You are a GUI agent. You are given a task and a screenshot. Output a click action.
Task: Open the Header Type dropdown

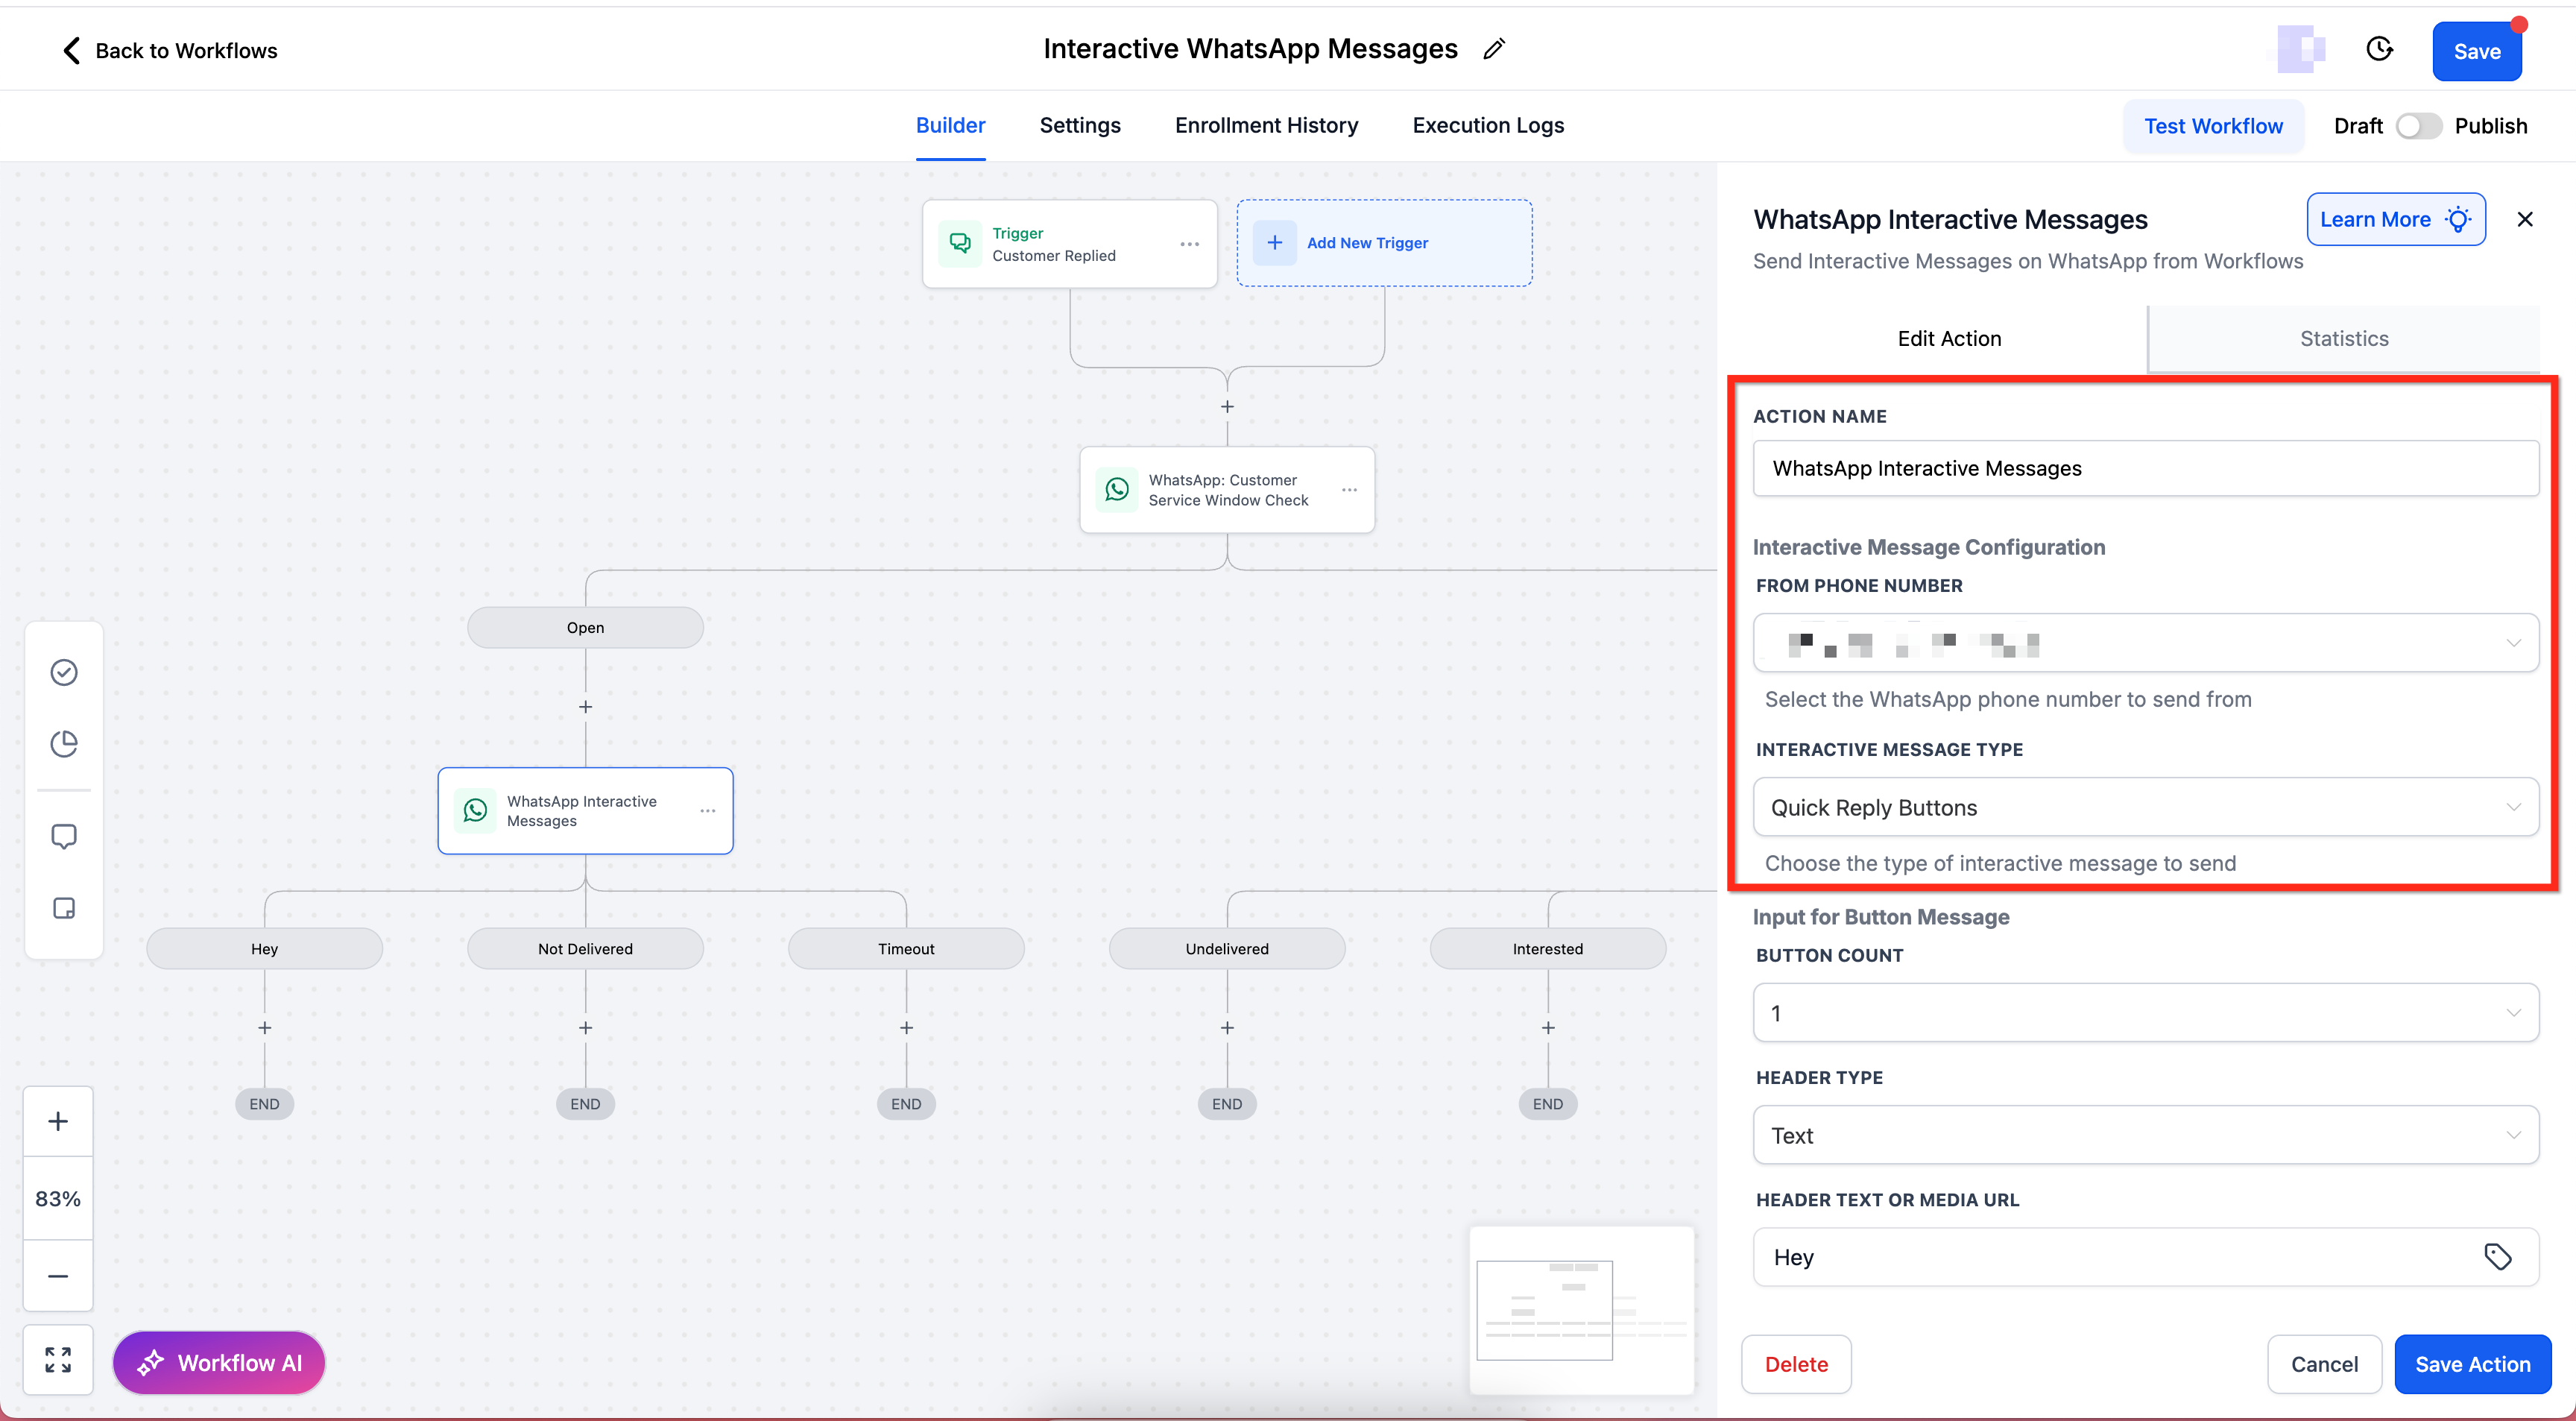click(2145, 1135)
